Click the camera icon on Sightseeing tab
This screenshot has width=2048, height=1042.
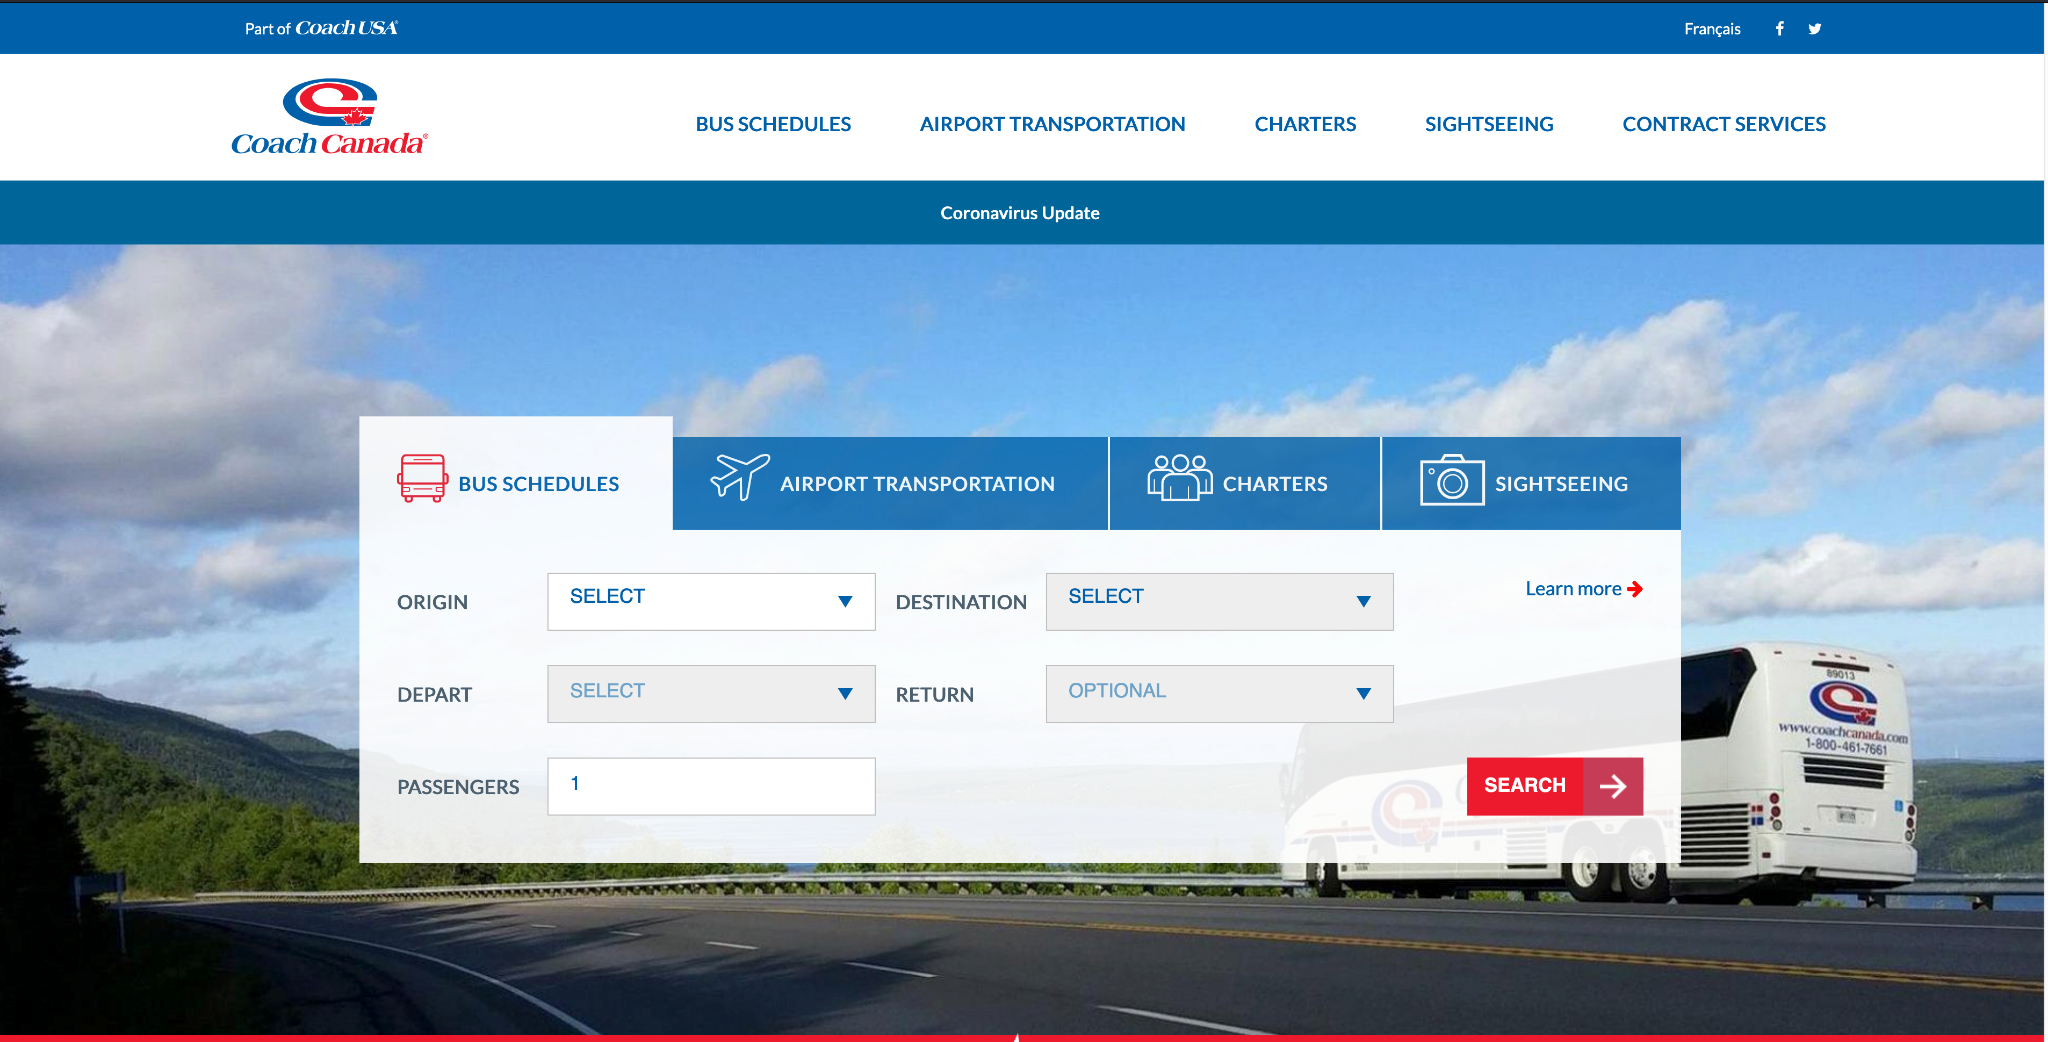pyautogui.click(x=1451, y=481)
